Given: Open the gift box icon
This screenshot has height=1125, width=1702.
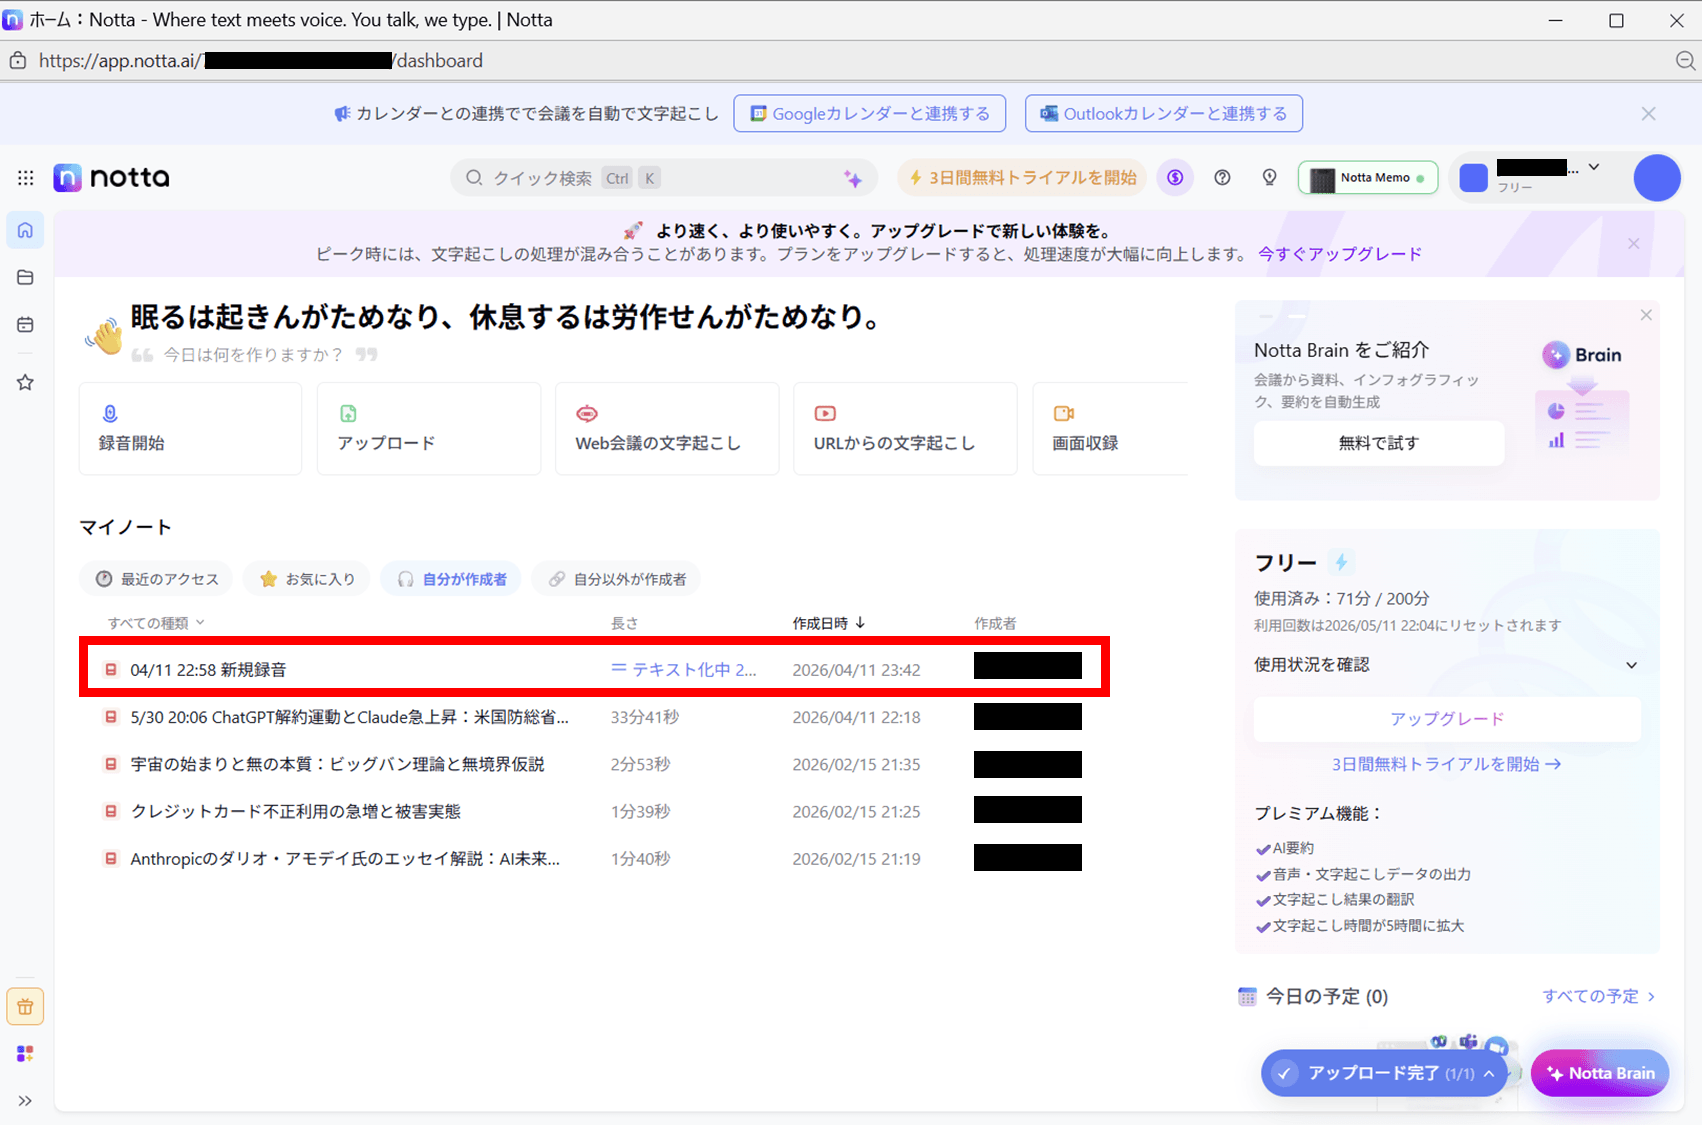Looking at the screenshot, I should pyautogui.click(x=25, y=1007).
